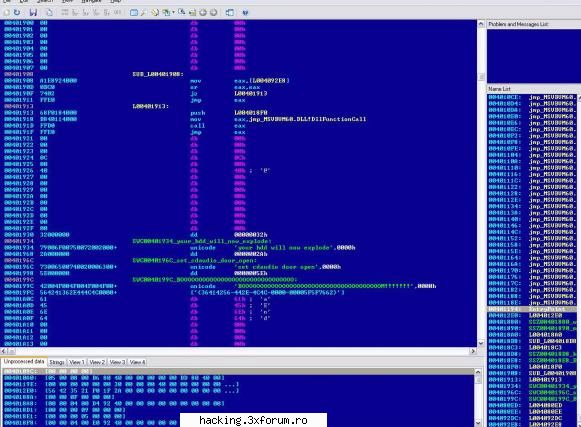
Task: Select L00401913 entry in Name List
Action: tap(532, 380)
